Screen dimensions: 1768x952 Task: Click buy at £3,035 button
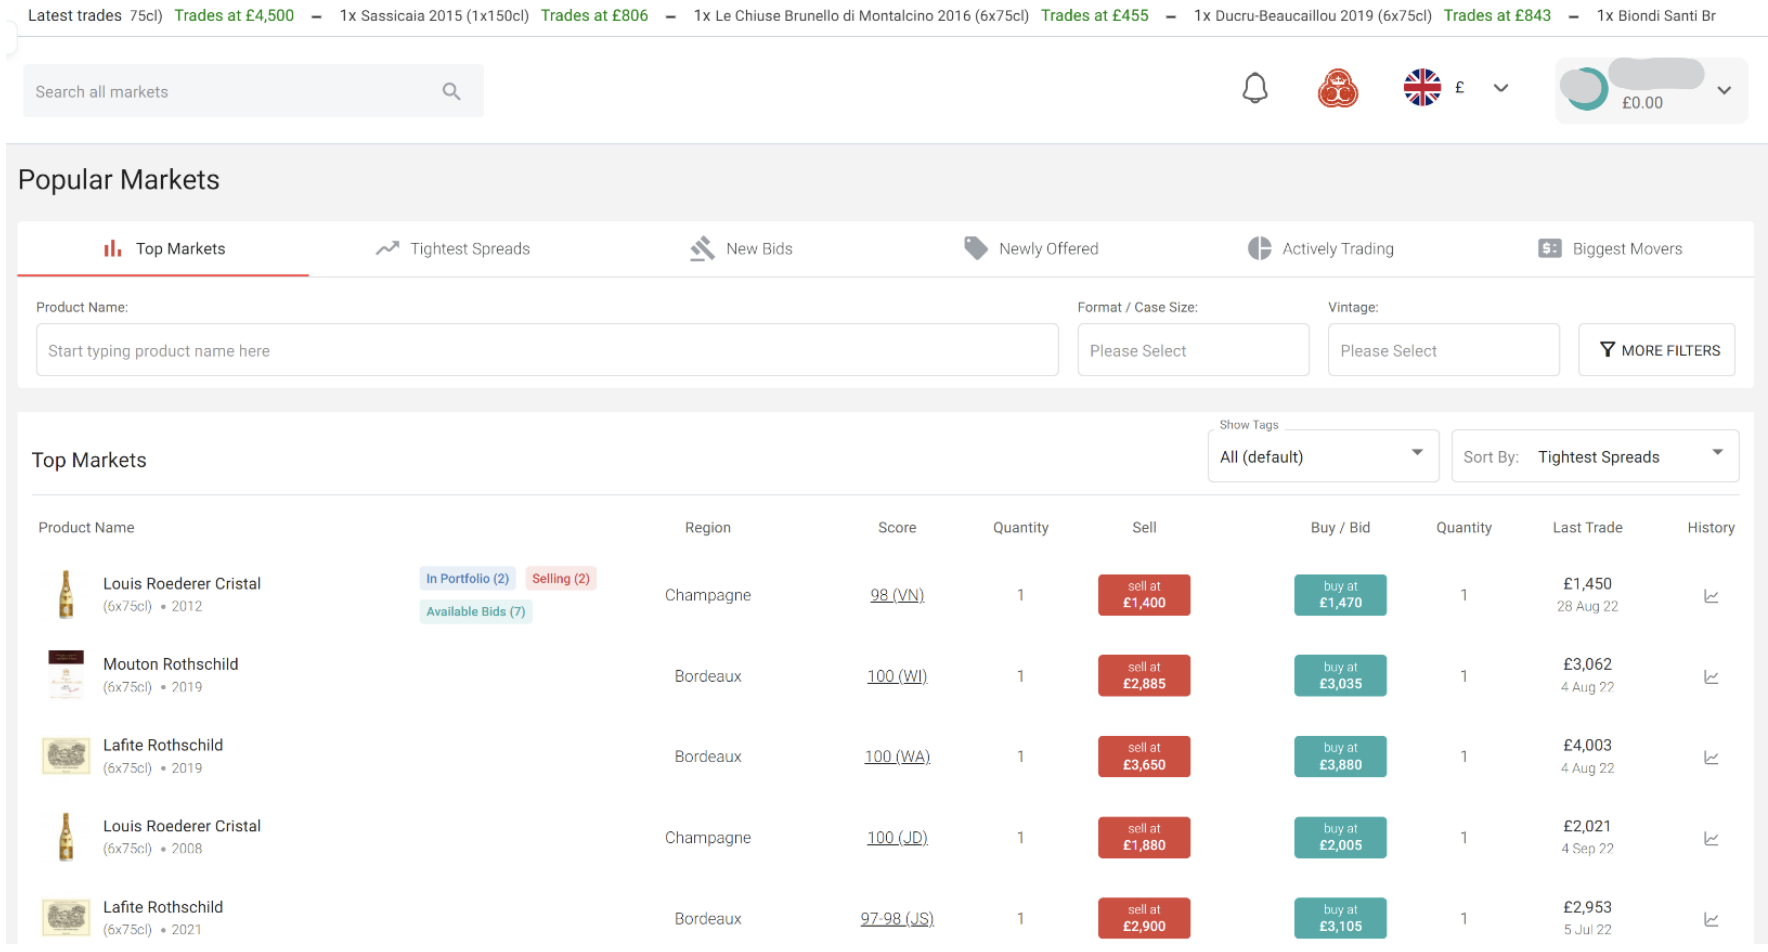[1340, 676]
